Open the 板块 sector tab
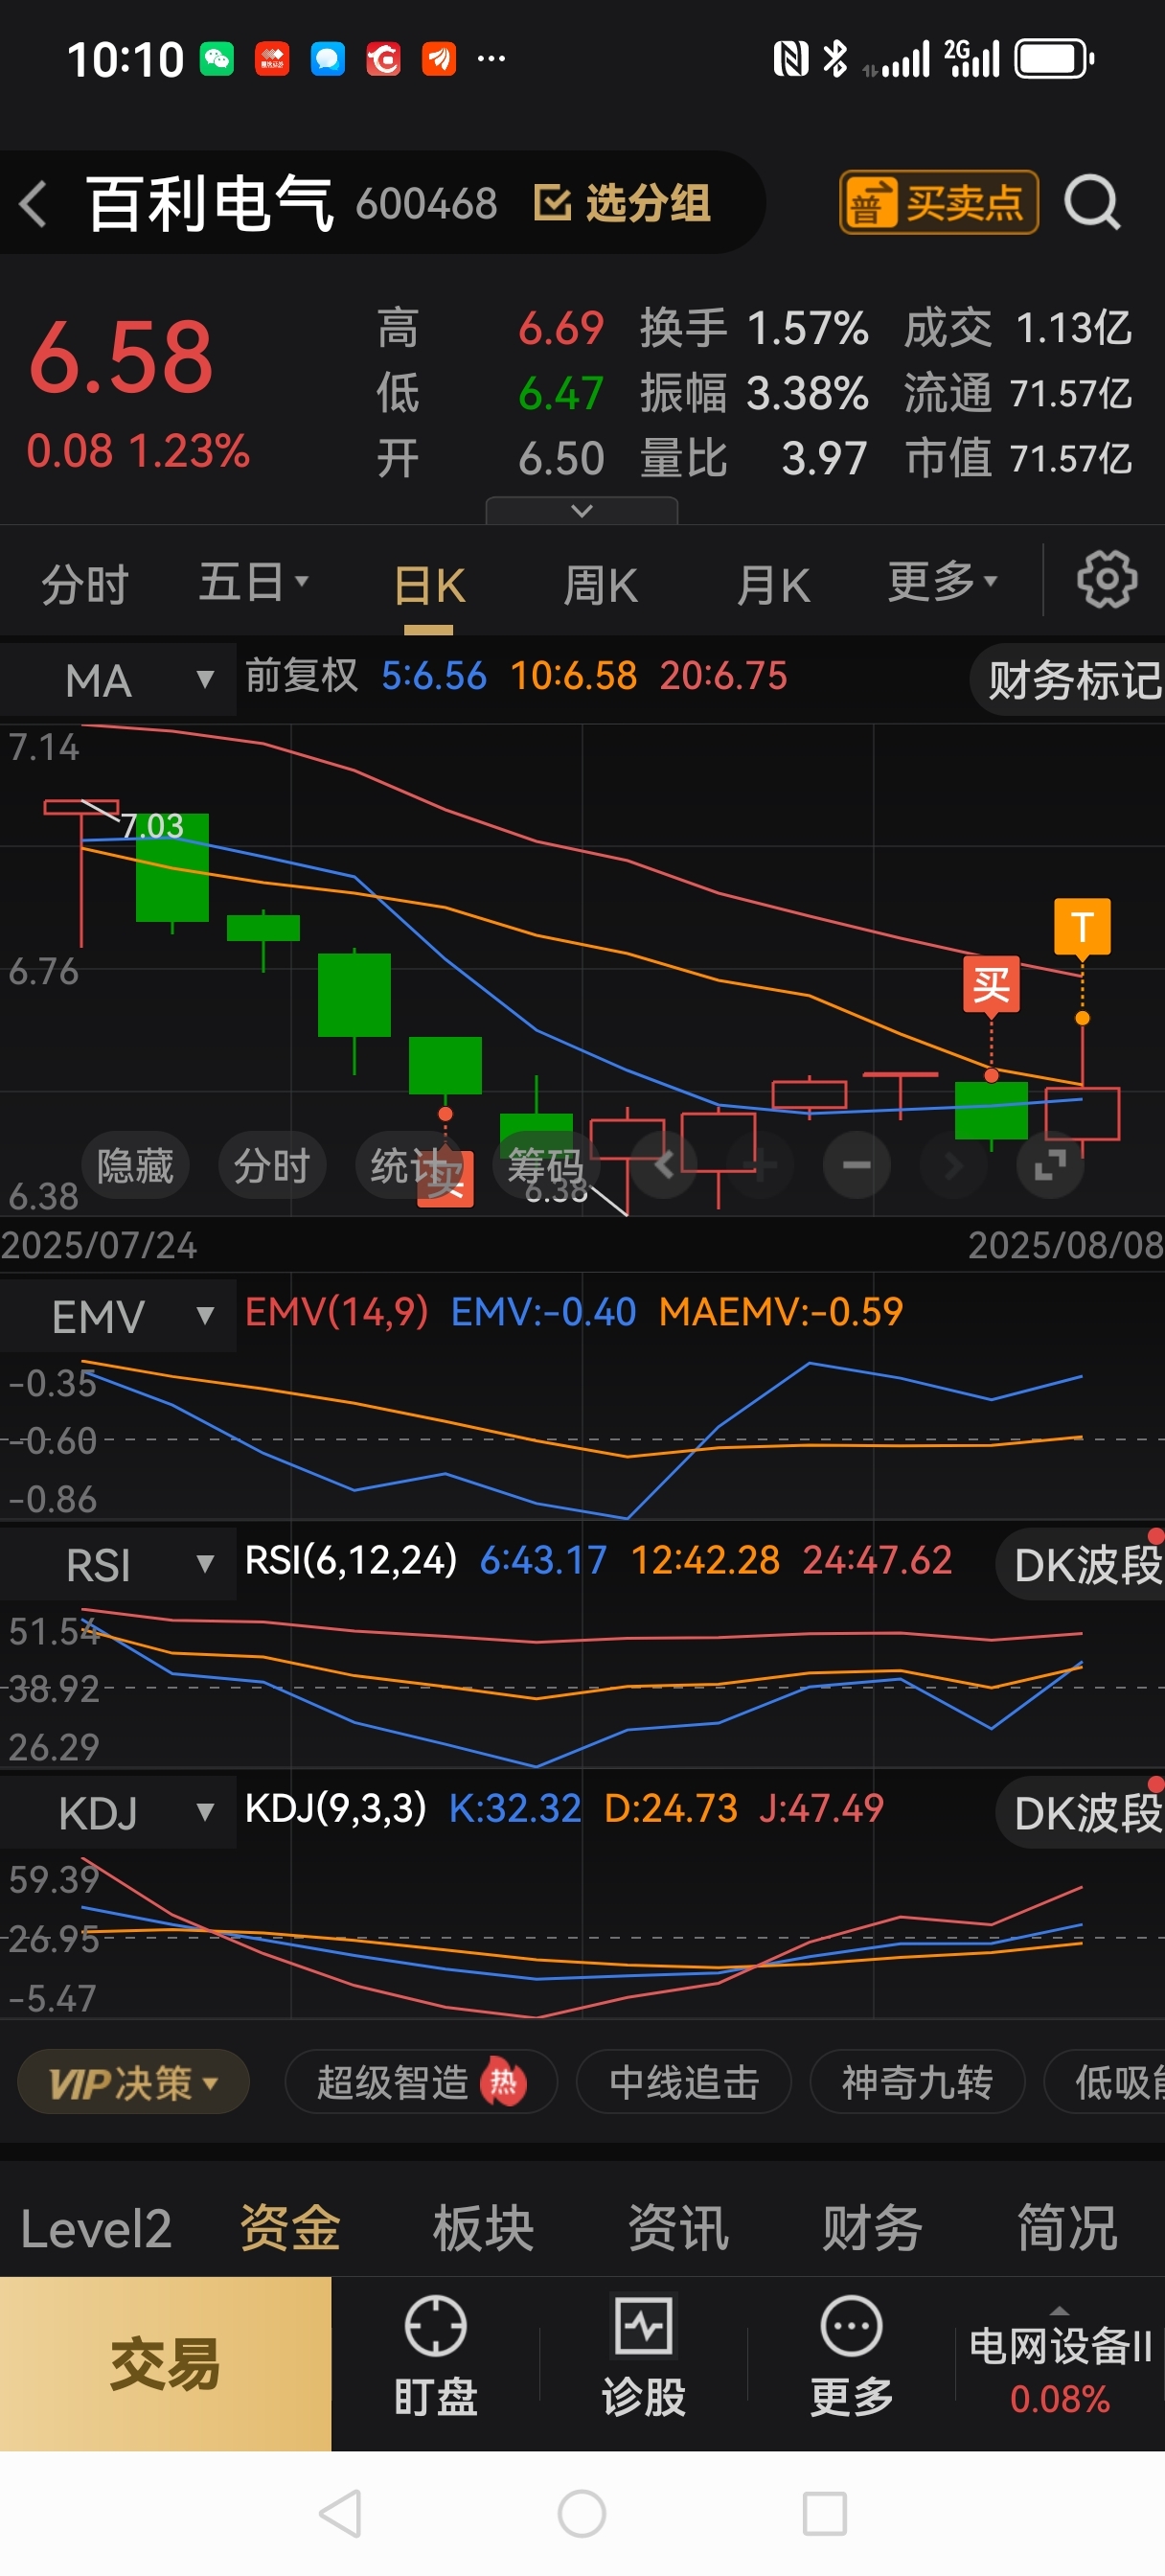Viewport: 1165px width, 2576px height. 484,2228
